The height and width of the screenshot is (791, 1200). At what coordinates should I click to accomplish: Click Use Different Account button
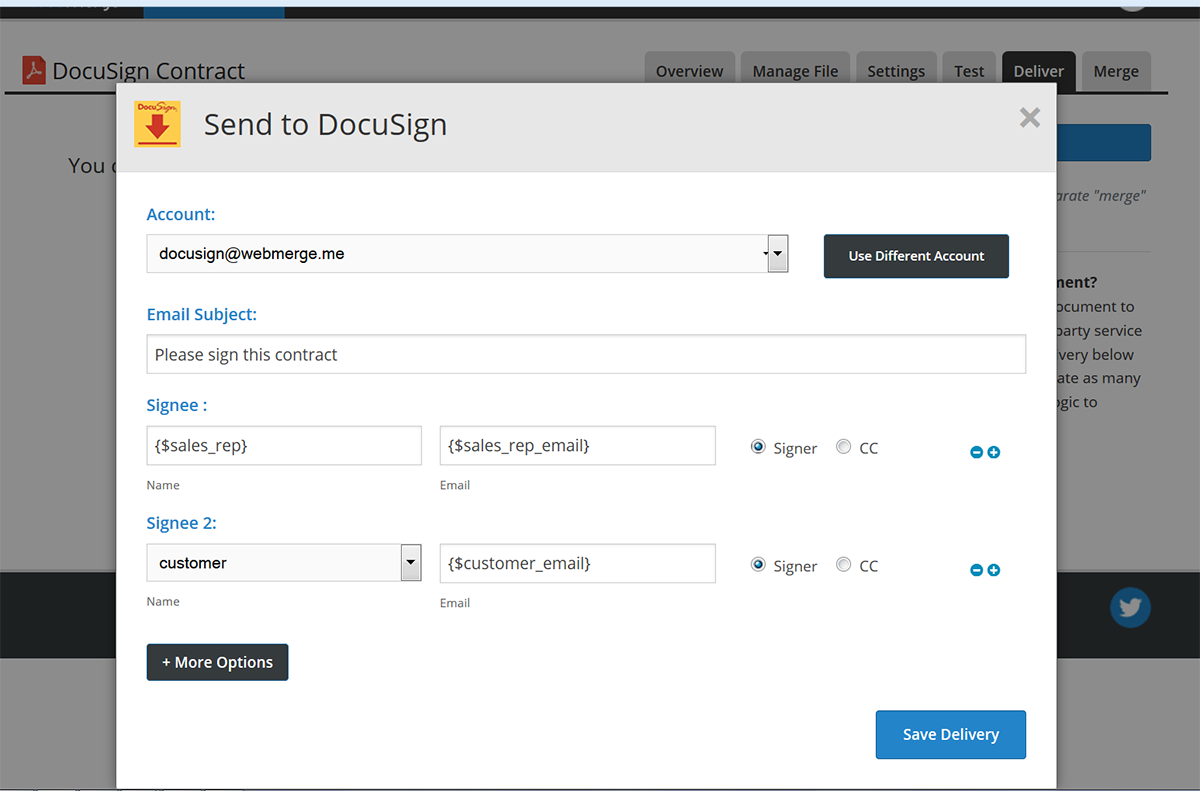[916, 256]
